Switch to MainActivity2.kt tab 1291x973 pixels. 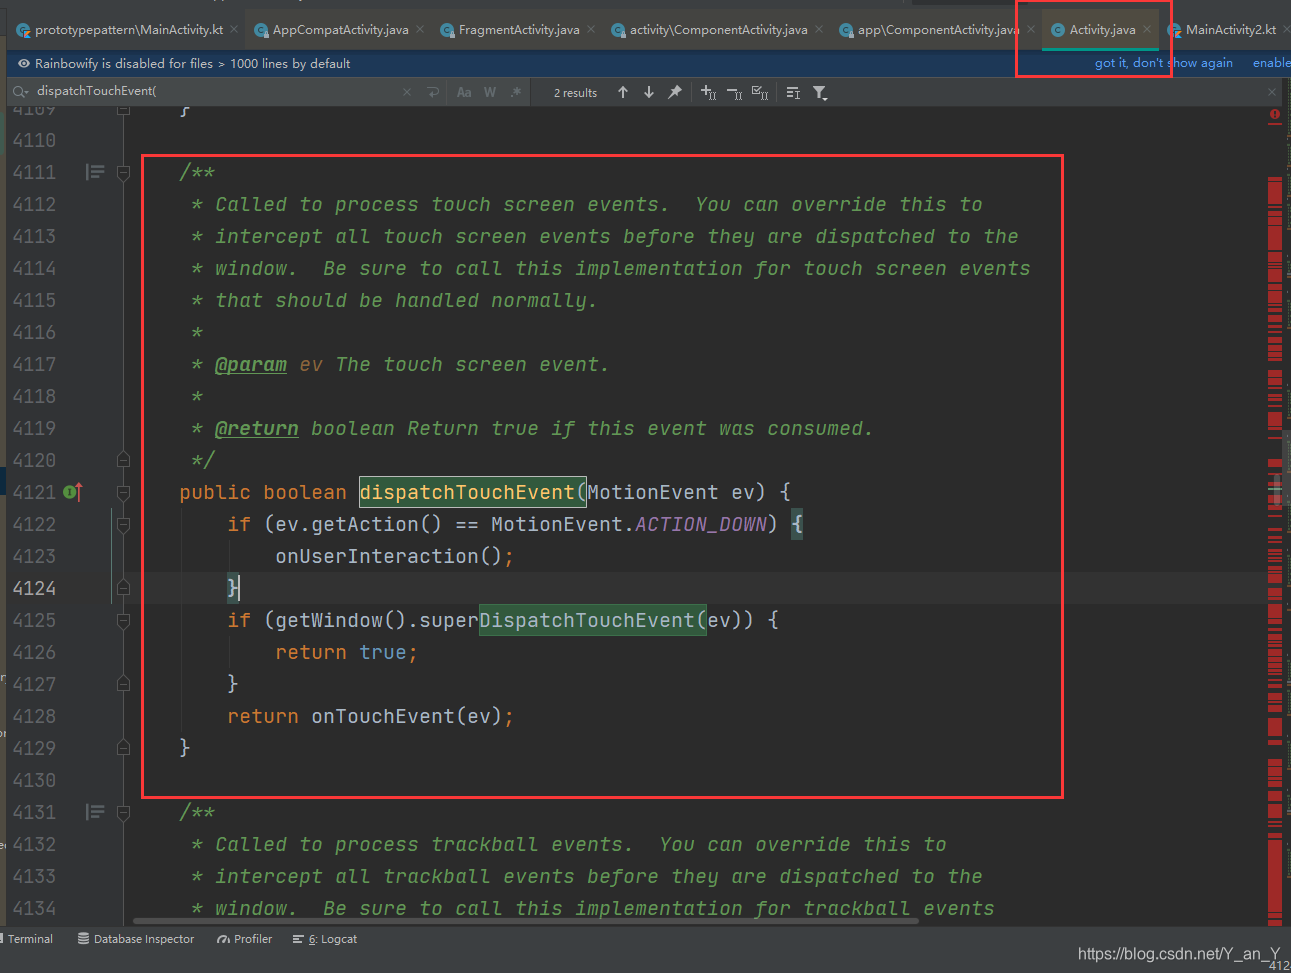click(1230, 30)
